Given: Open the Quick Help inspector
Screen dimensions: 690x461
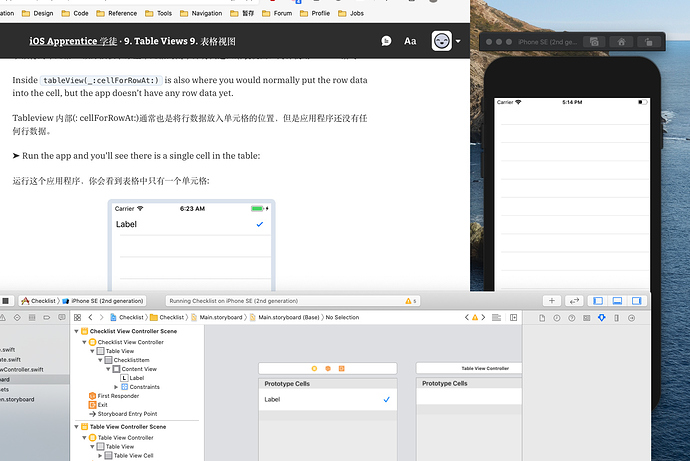Looking at the screenshot, I should tap(572, 317).
